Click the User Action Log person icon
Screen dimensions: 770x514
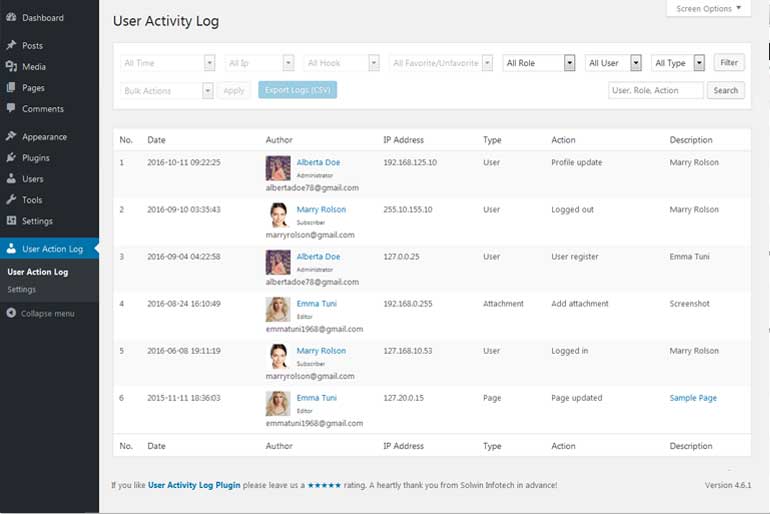(11, 248)
